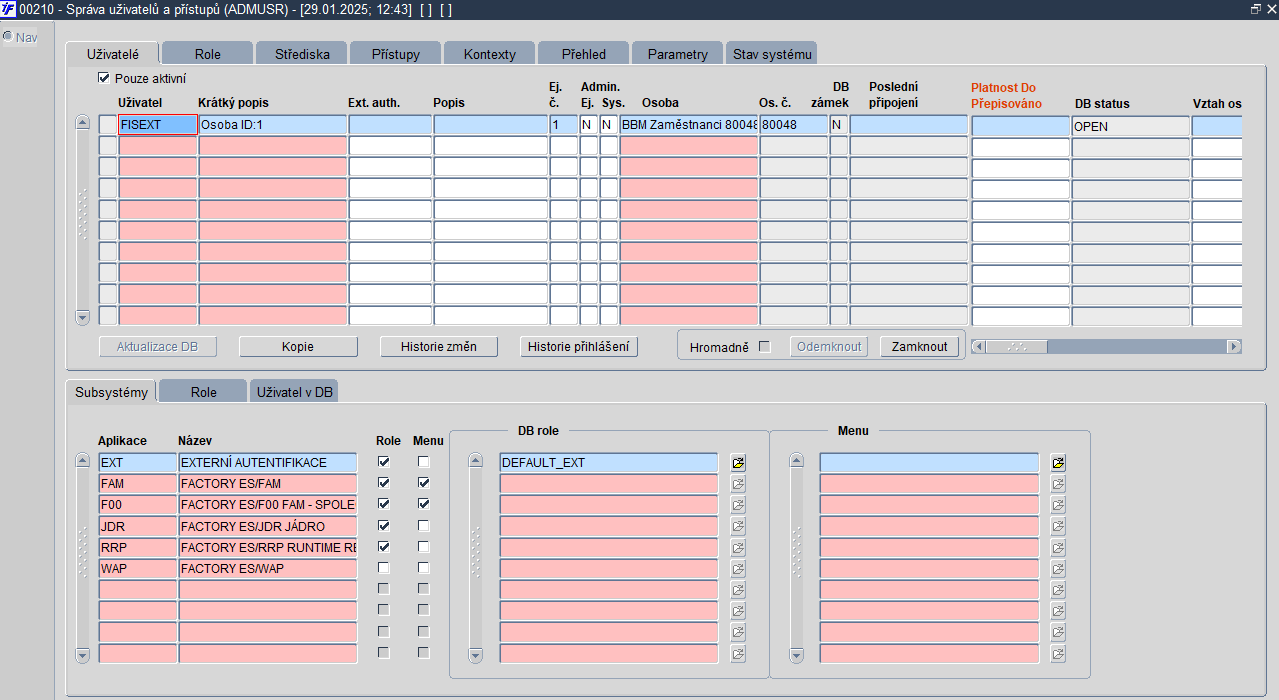Select the RRP application cell
Viewport: 1279px width, 700px height.
click(138, 547)
